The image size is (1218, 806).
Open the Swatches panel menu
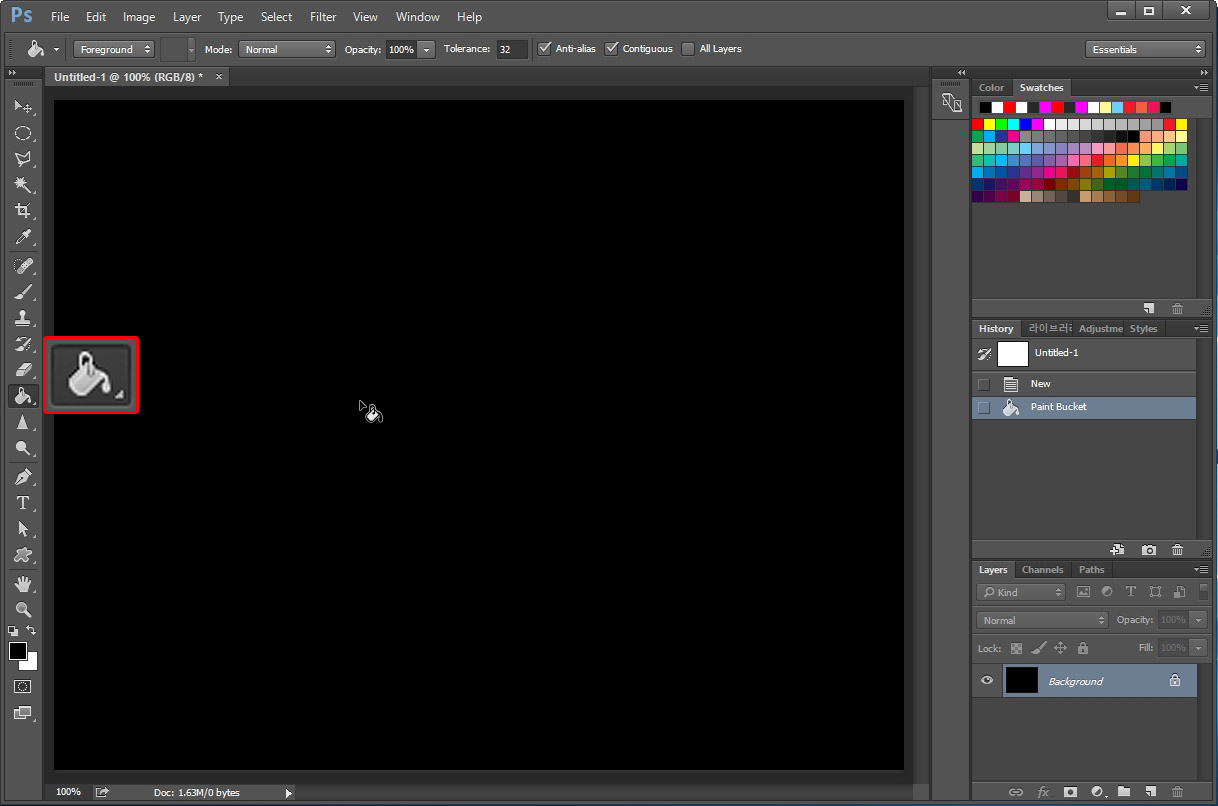[x=1201, y=88]
